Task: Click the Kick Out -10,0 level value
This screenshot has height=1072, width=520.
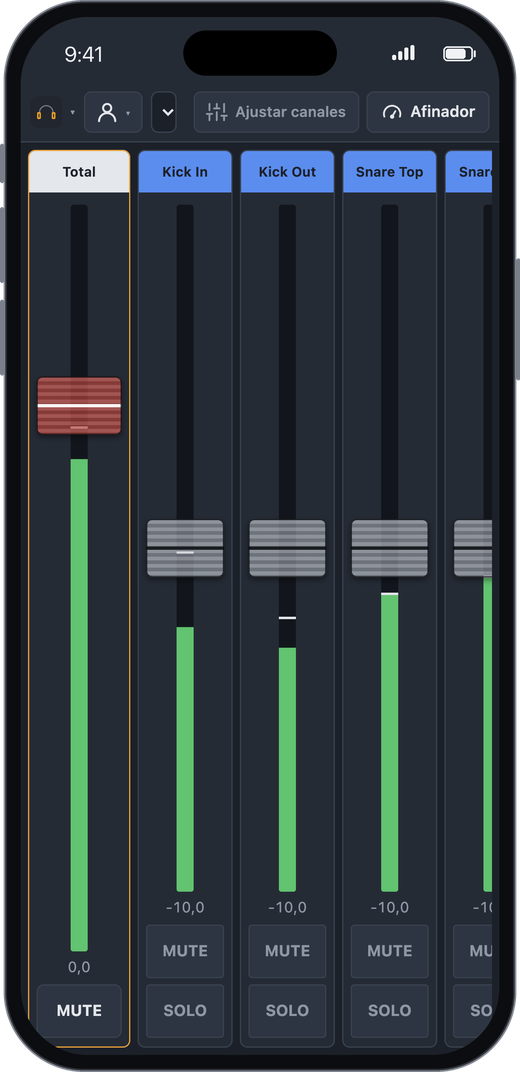Action: (x=287, y=908)
